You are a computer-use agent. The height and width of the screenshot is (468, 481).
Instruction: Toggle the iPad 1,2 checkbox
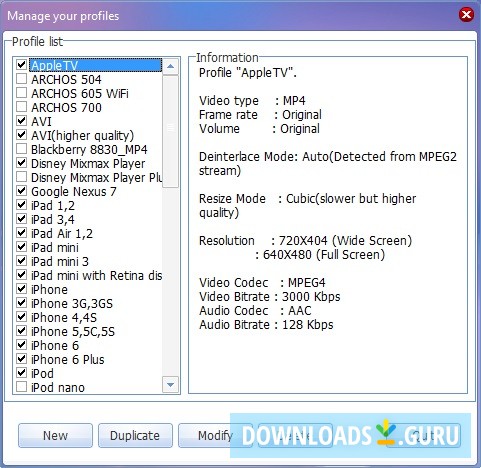click(x=22, y=205)
